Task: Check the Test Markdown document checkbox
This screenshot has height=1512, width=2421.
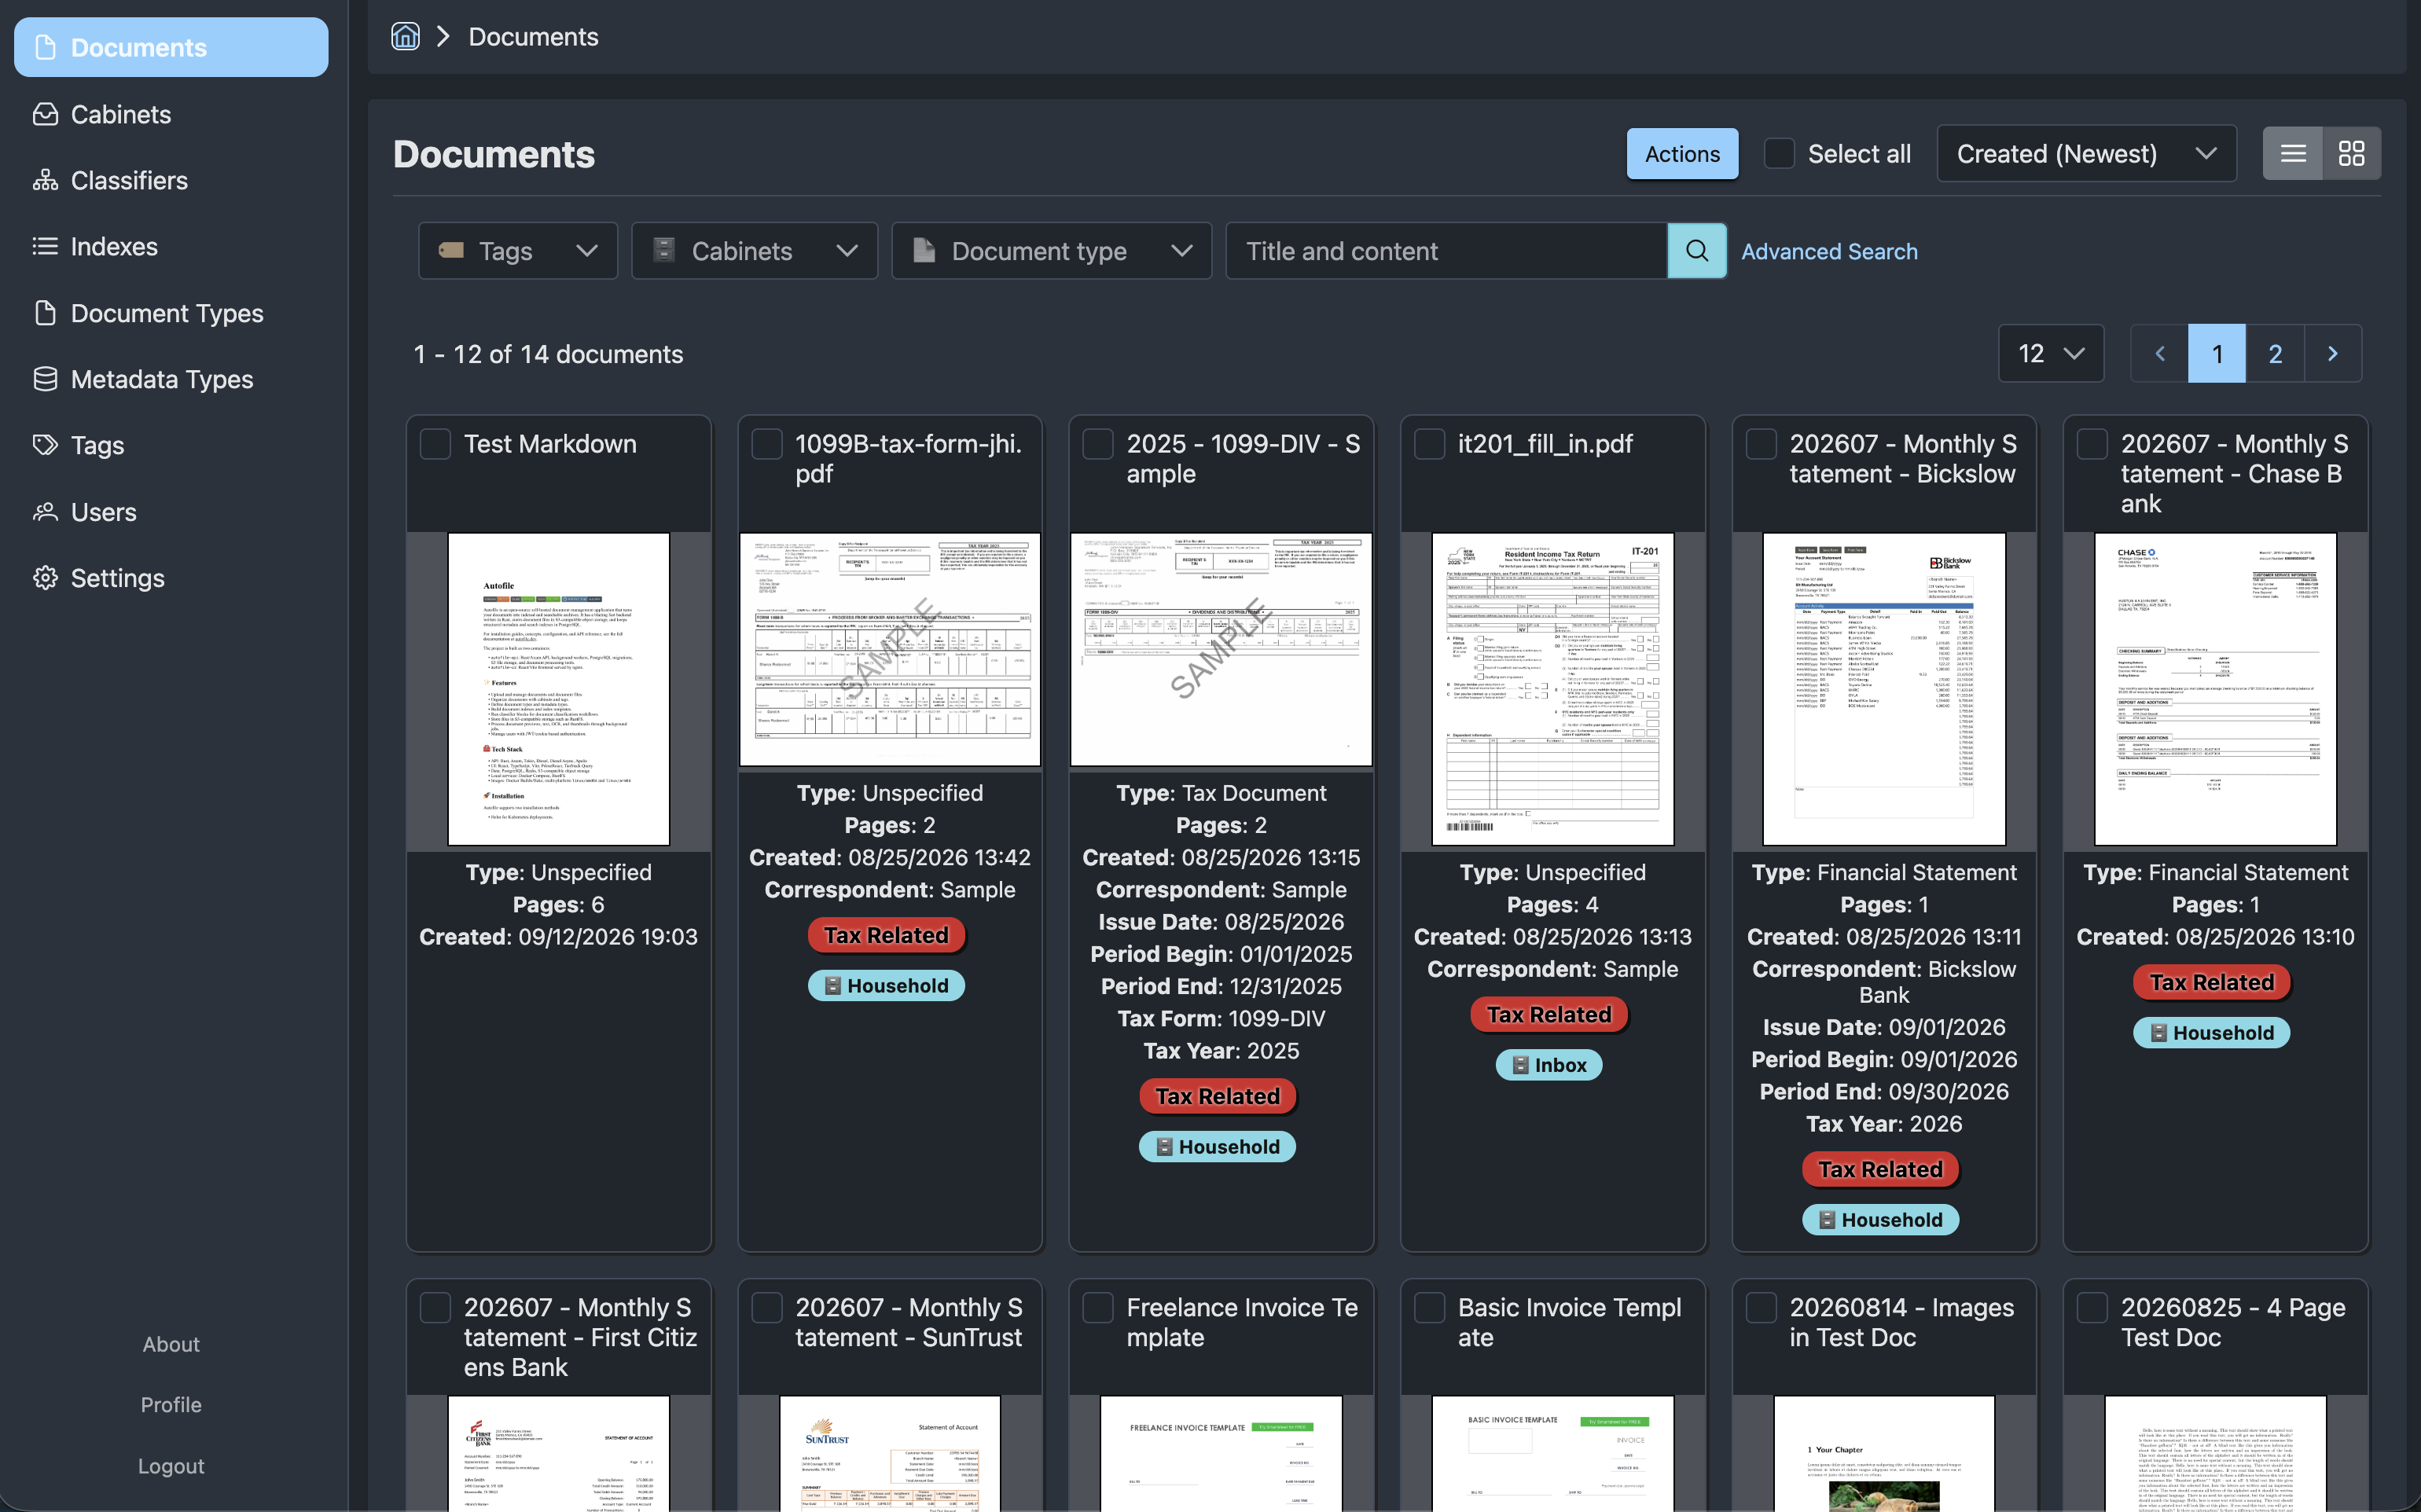Action: [435, 444]
